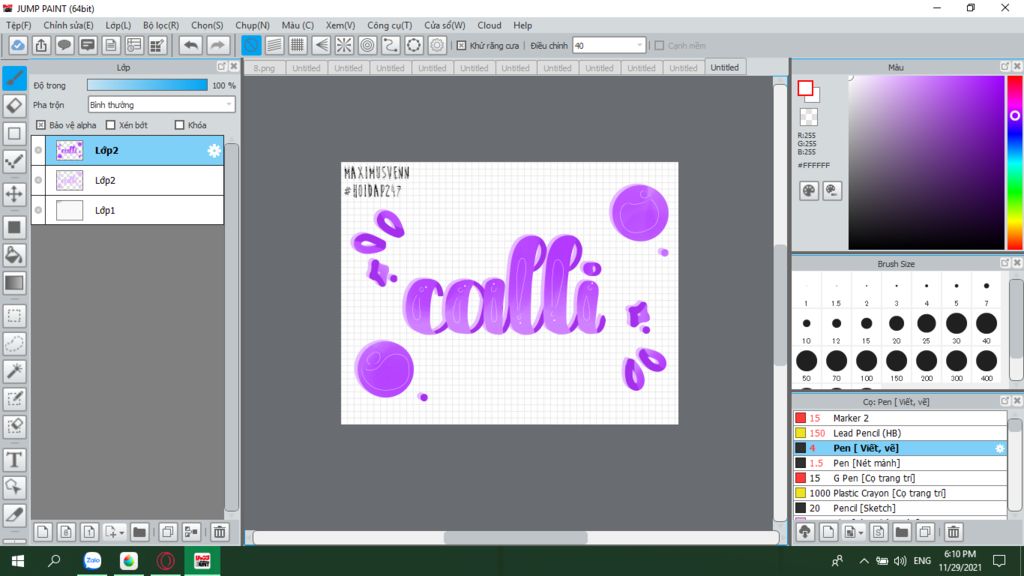Viewport: 1024px width, 576px height.
Task: Select the Brush tool in left toolbar
Action: tap(14, 78)
